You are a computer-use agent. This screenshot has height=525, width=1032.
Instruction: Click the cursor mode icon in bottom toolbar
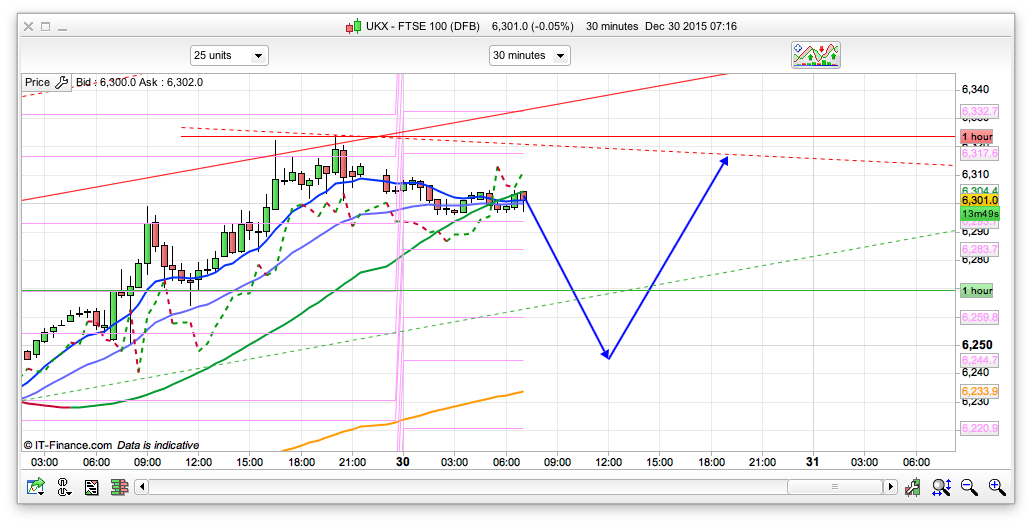[x=64, y=487]
